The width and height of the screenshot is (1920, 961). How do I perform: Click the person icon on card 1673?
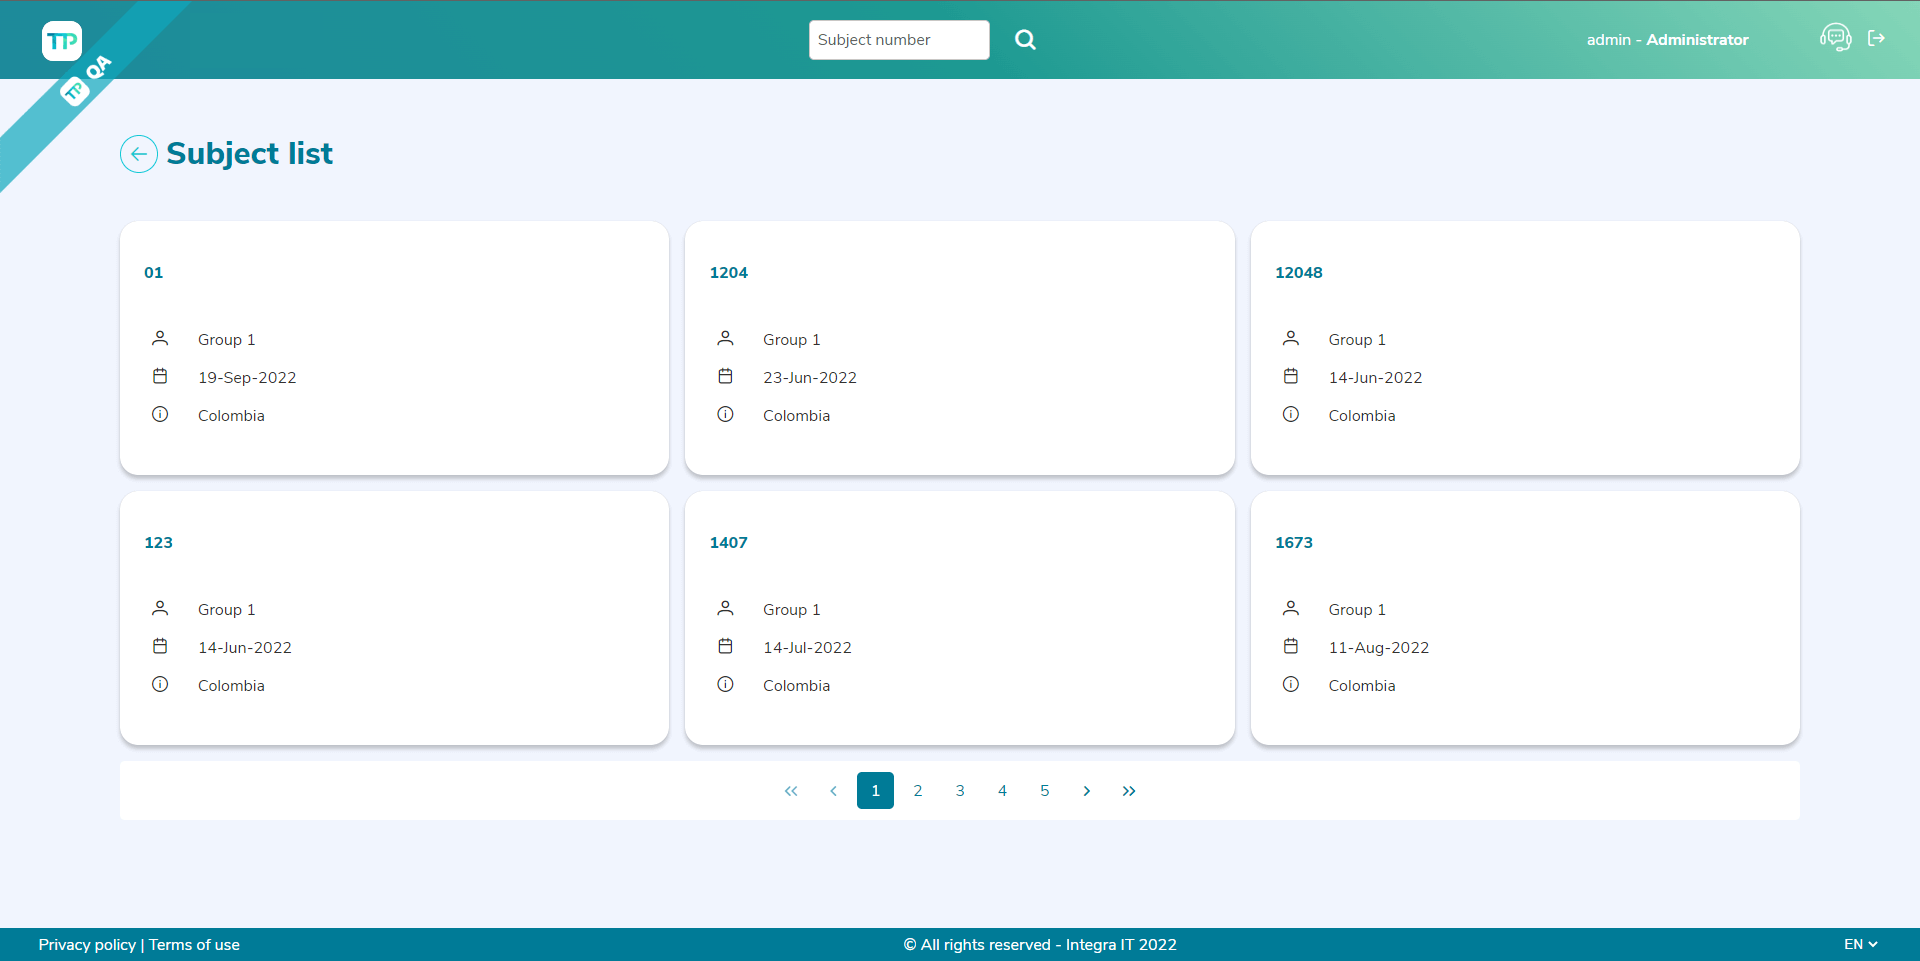1291,608
